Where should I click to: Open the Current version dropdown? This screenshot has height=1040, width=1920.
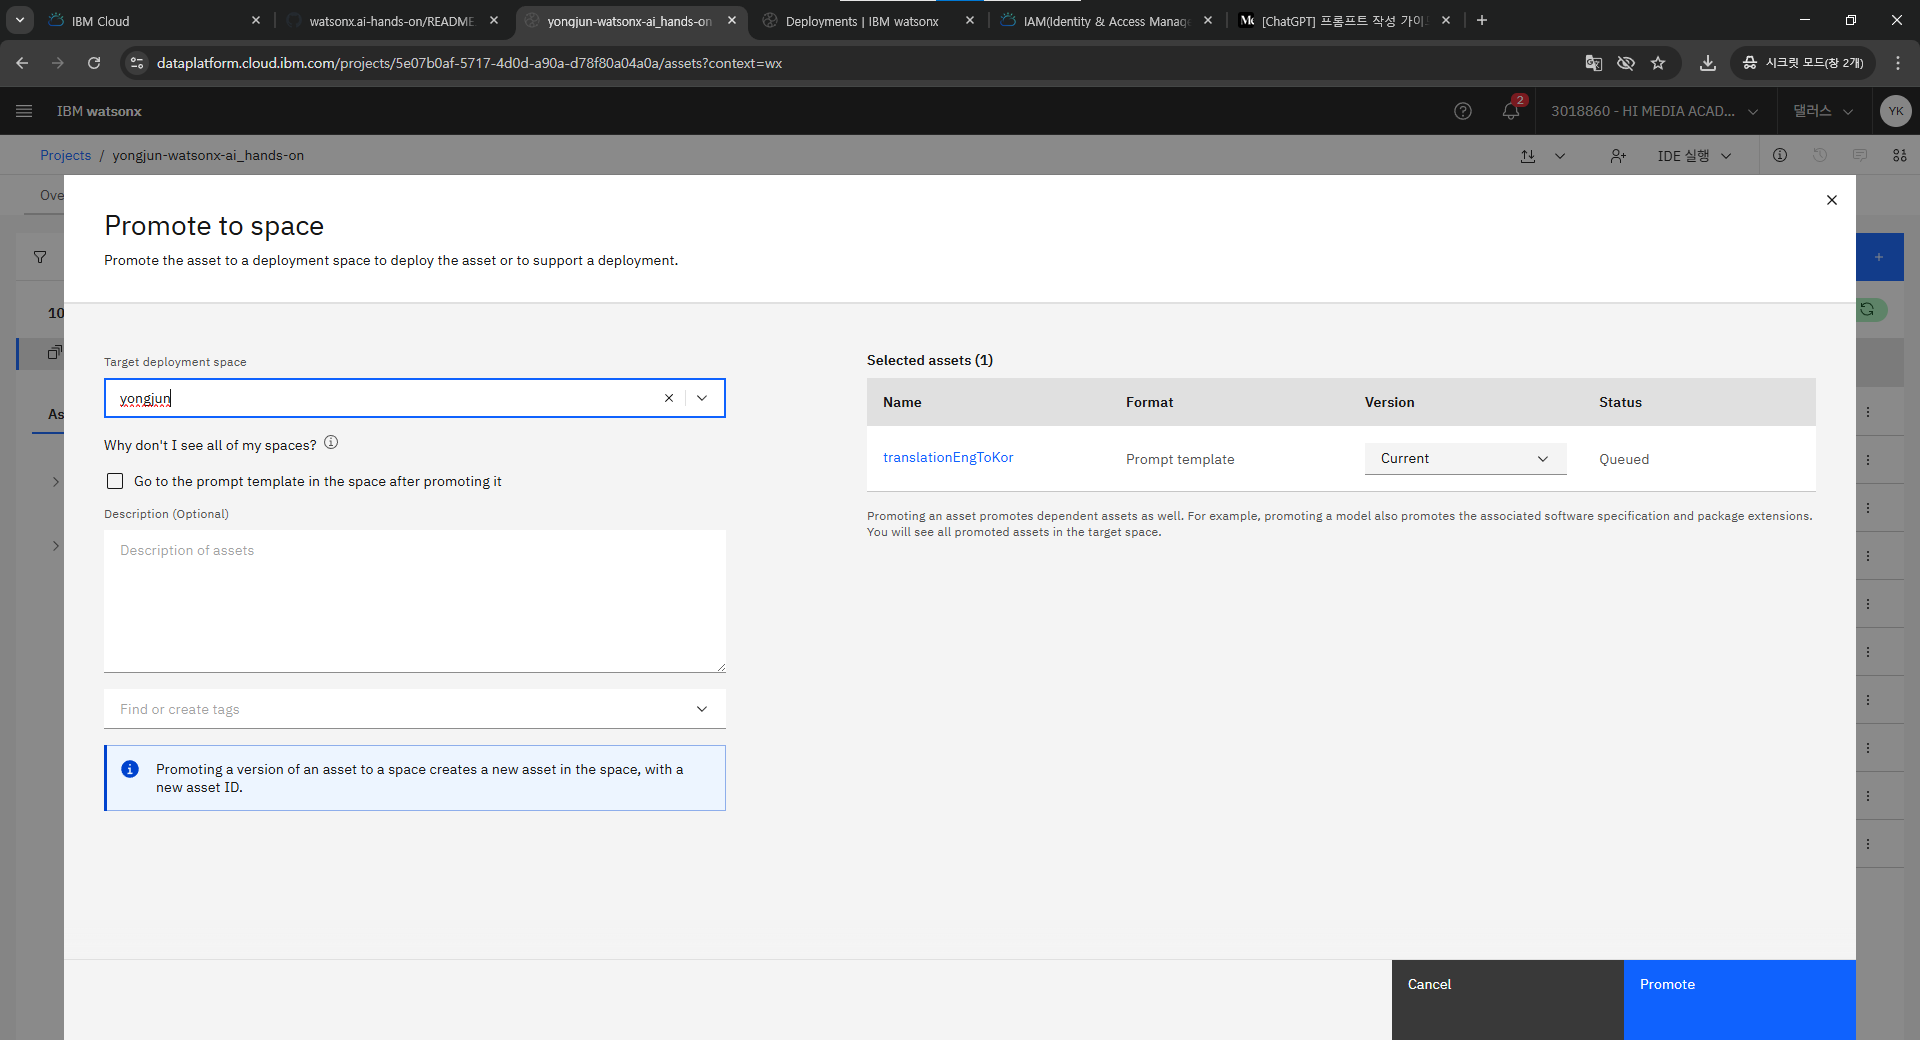1465,459
